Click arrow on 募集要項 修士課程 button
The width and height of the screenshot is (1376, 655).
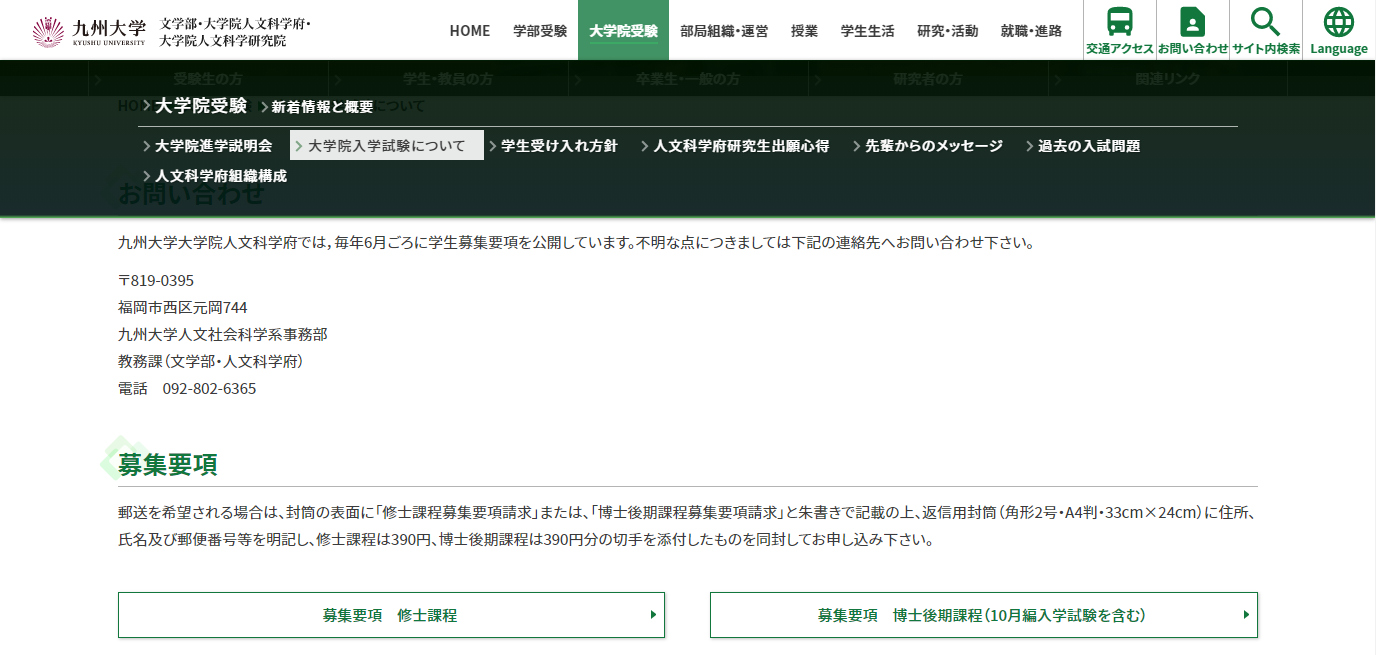pyautogui.click(x=653, y=615)
